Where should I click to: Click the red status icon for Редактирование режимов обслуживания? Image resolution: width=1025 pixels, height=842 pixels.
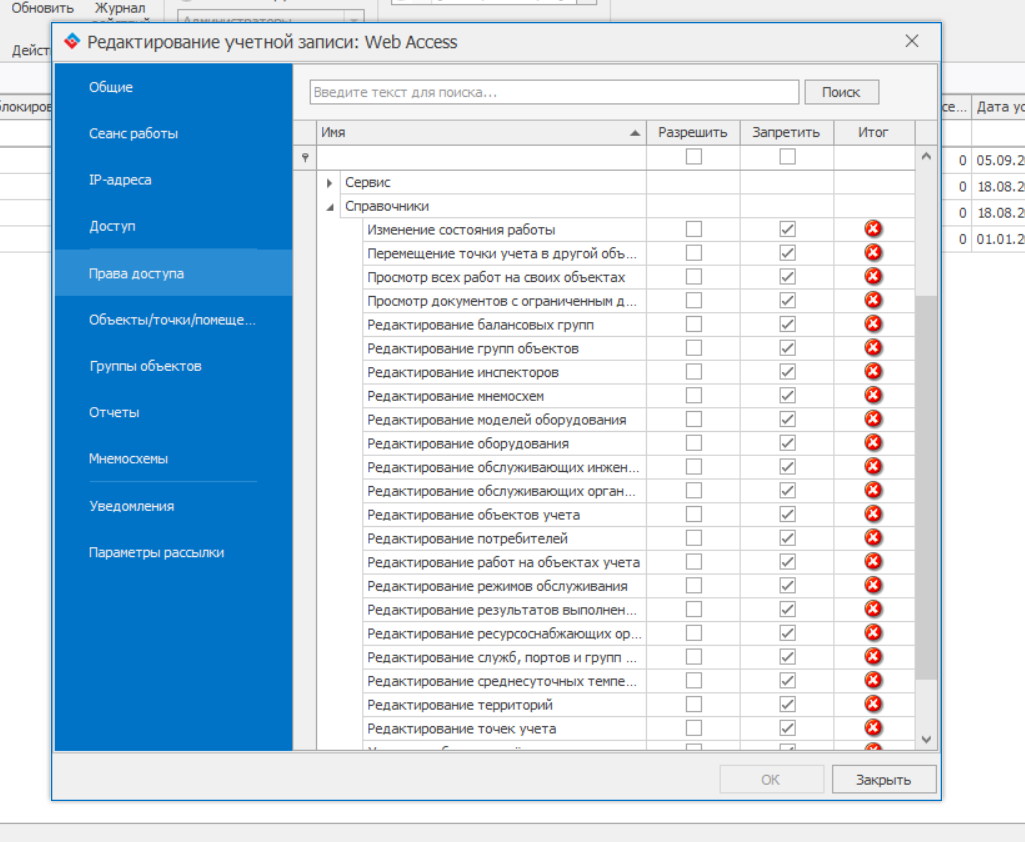point(873,585)
